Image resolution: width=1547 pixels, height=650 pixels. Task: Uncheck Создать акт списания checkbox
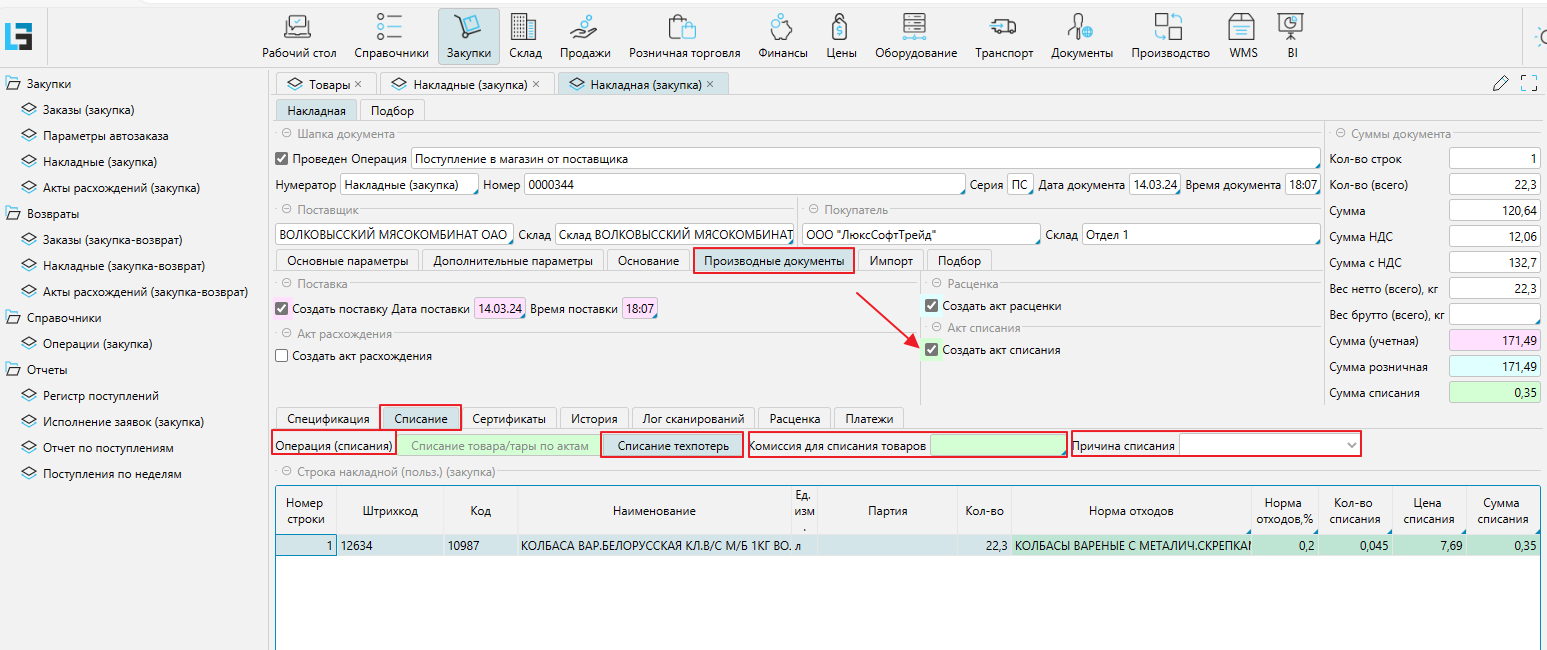point(932,350)
